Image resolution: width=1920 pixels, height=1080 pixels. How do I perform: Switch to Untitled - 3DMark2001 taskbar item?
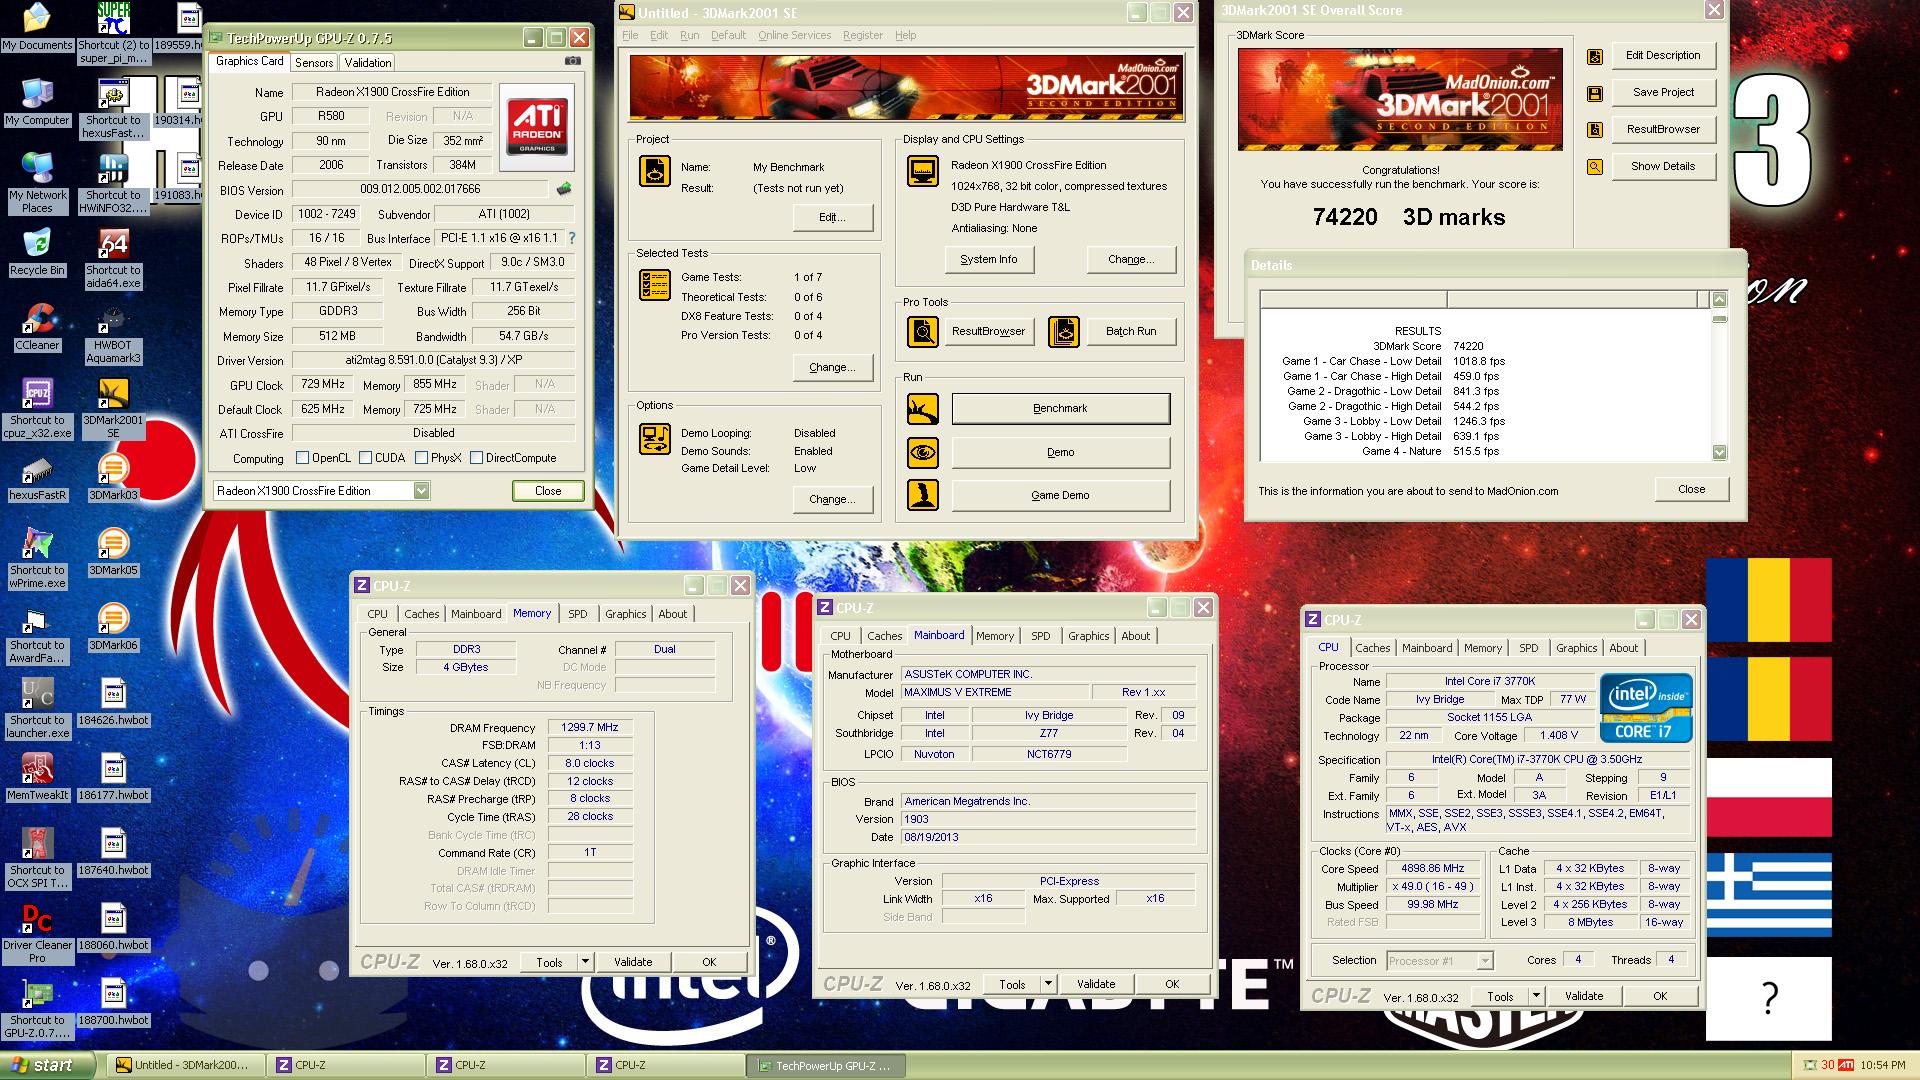click(x=187, y=1065)
